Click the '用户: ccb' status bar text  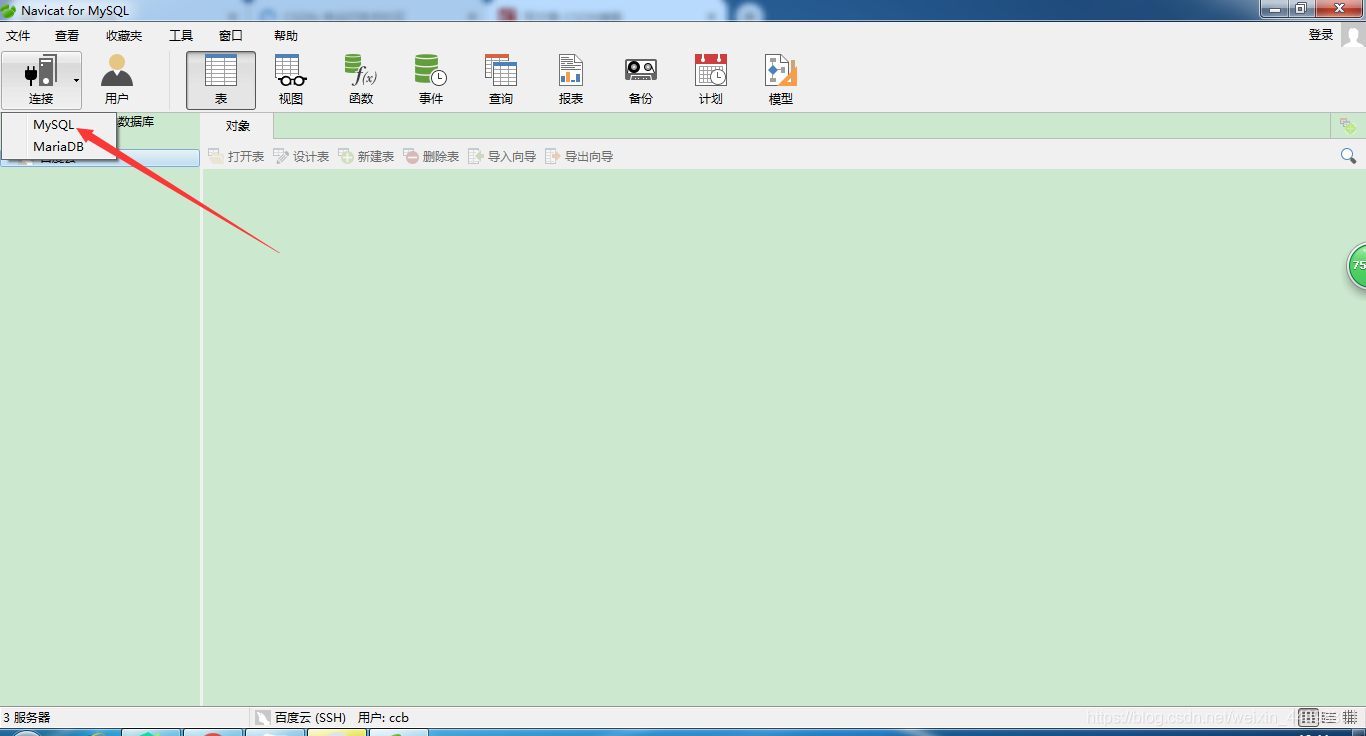click(383, 717)
